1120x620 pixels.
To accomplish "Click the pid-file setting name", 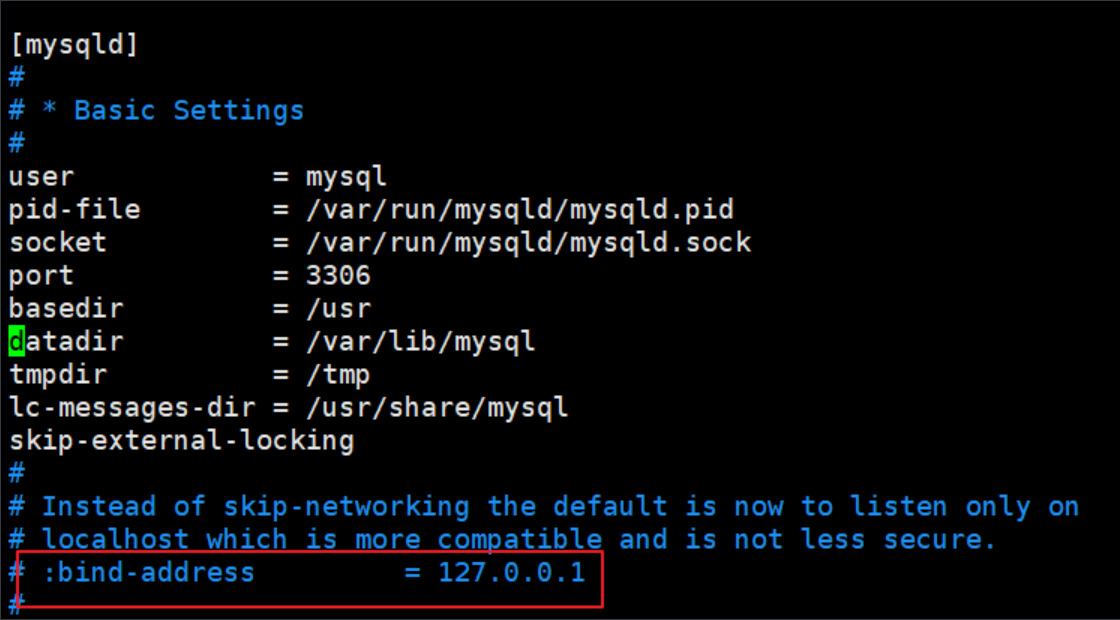I will (74, 211).
